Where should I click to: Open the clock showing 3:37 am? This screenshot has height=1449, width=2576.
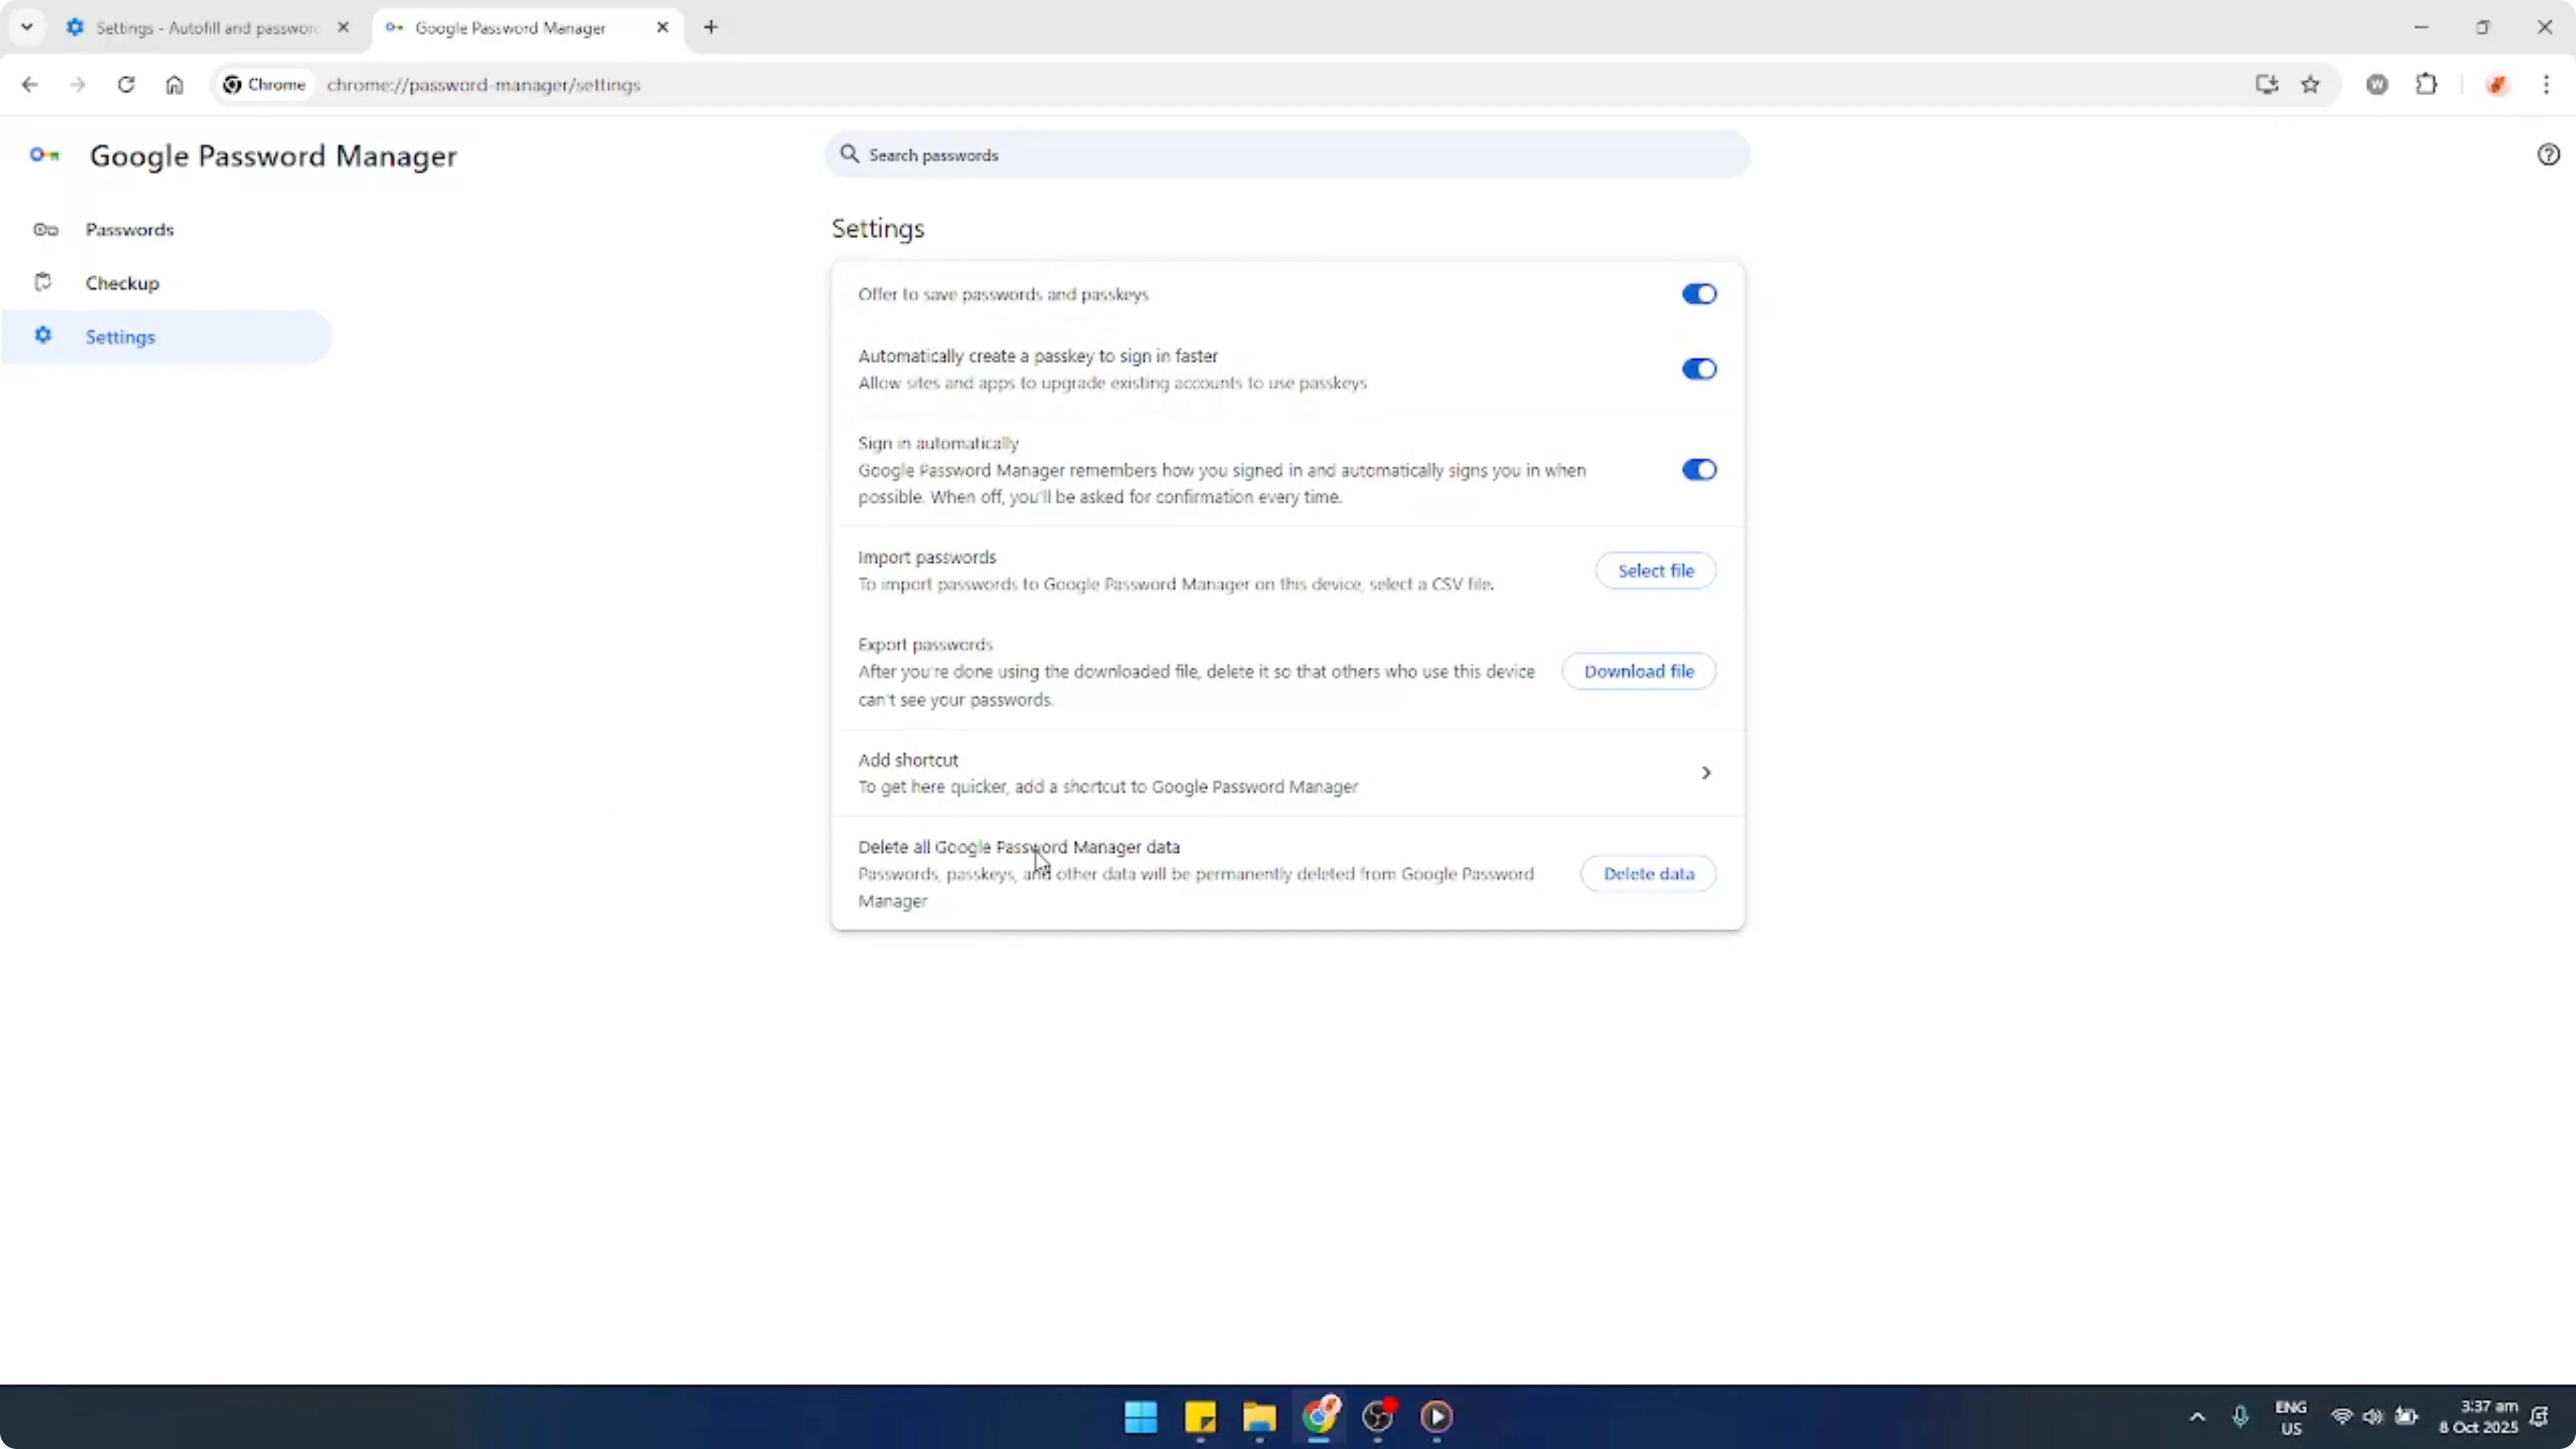pos(2478,1417)
